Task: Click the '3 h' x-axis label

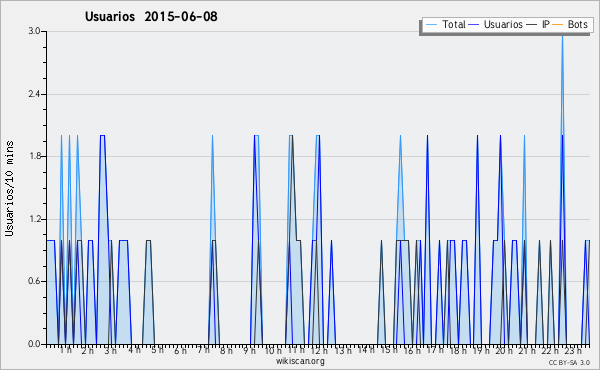Action: (x=110, y=350)
